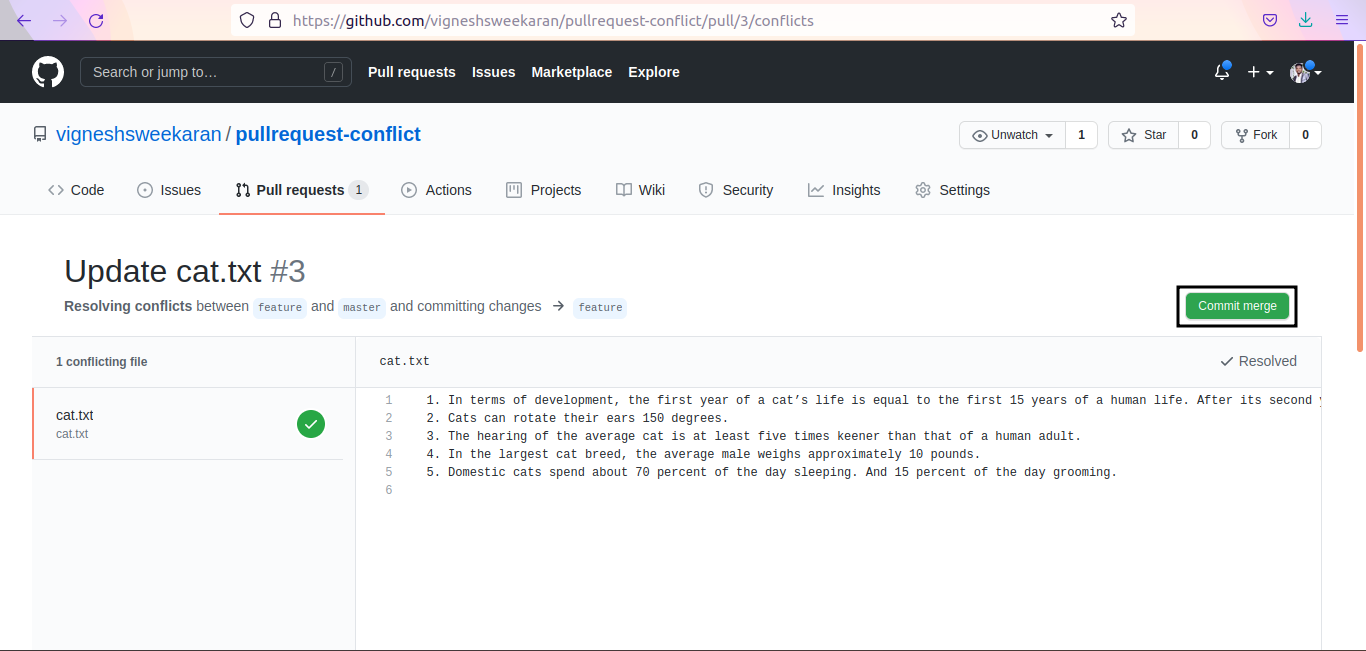Click the page's vertical scrollbar

[1360, 200]
